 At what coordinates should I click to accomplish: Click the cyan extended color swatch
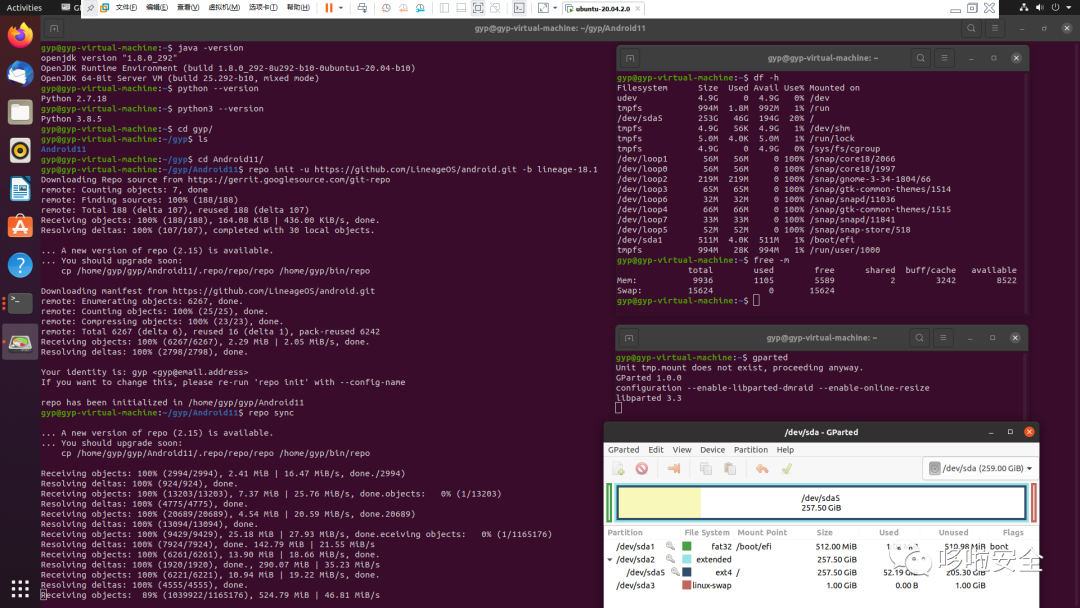pyautogui.click(x=687, y=559)
